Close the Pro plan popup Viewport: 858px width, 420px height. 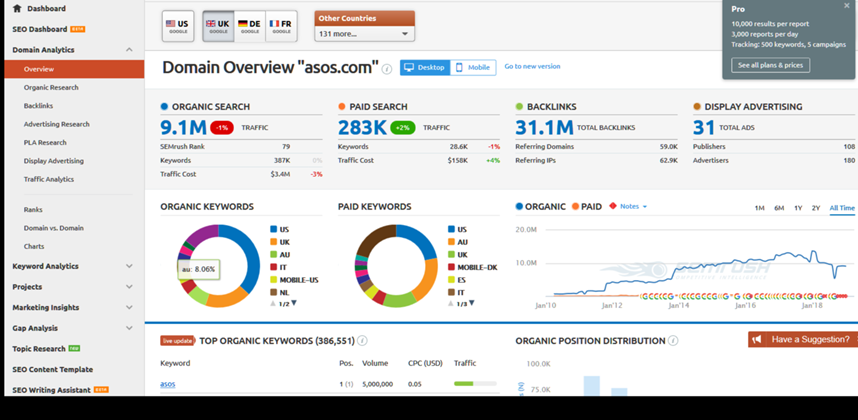847,5
